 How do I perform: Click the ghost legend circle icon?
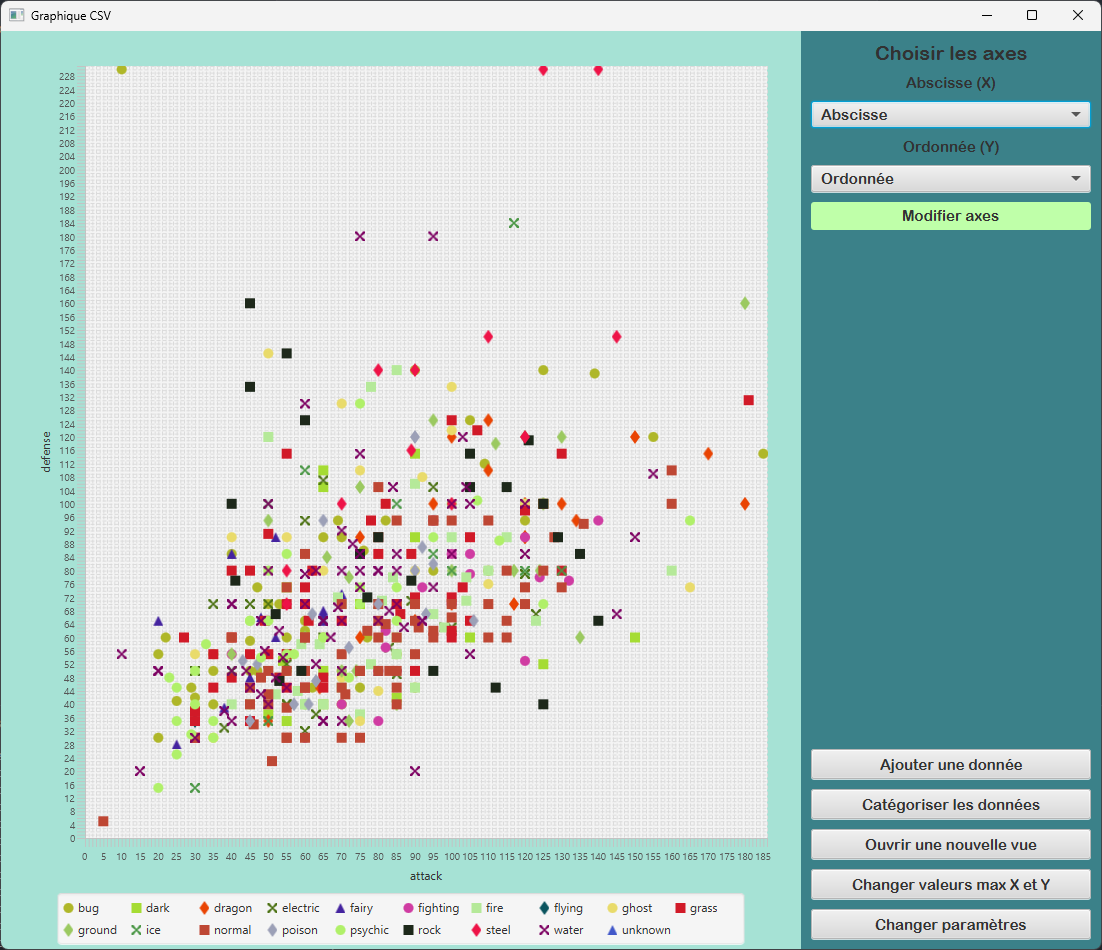pyautogui.click(x=612, y=908)
